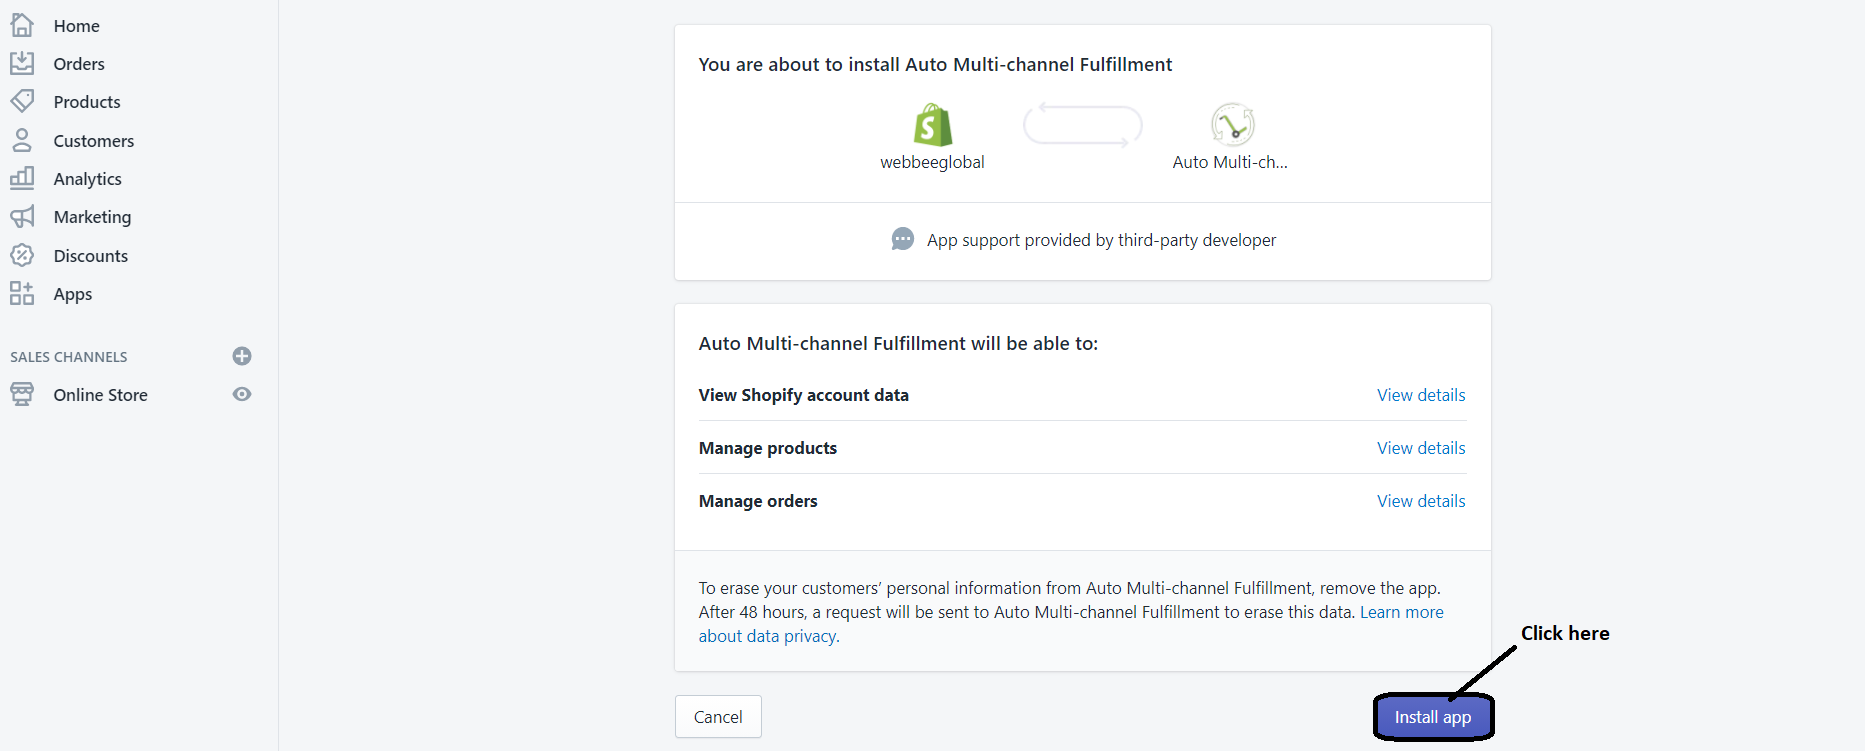1865x751 pixels.
Task: Expand View details for Manage products
Action: 1420,448
